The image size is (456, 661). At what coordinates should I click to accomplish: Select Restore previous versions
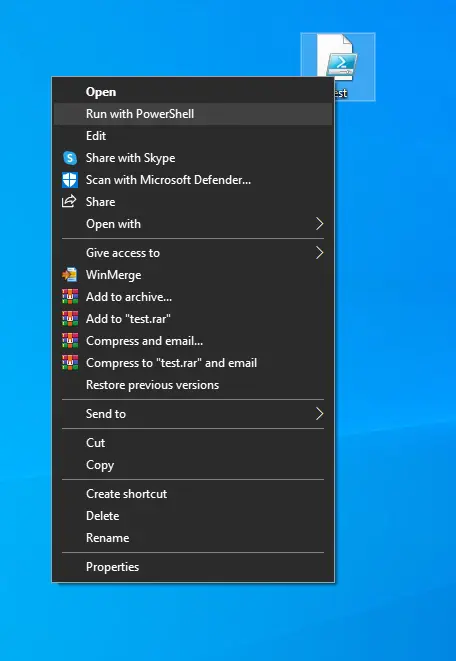[x=193, y=385]
